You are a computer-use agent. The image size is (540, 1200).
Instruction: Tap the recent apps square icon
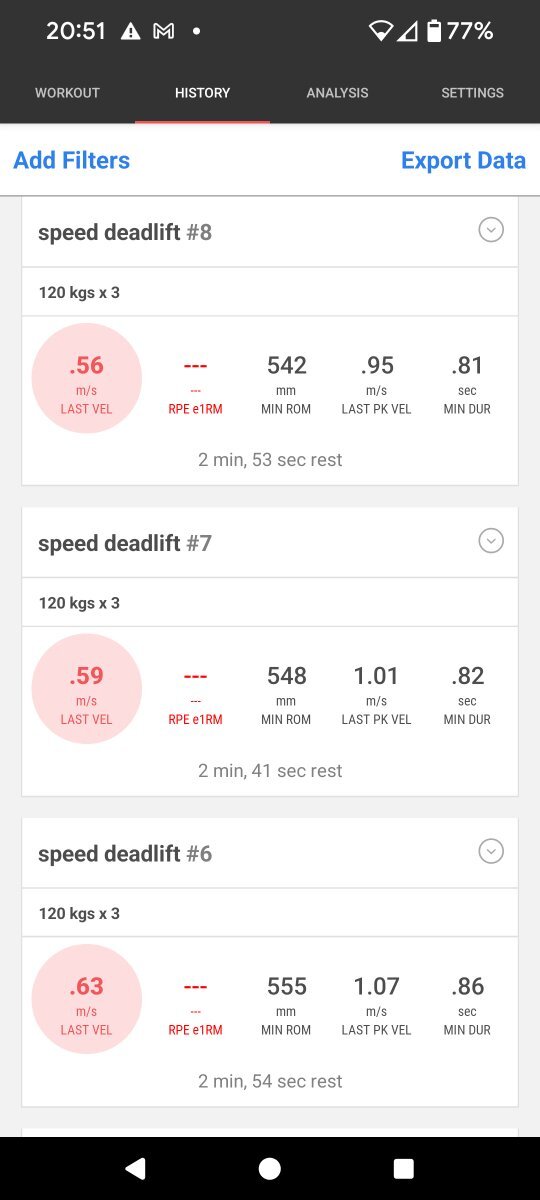pyautogui.click(x=404, y=1168)
